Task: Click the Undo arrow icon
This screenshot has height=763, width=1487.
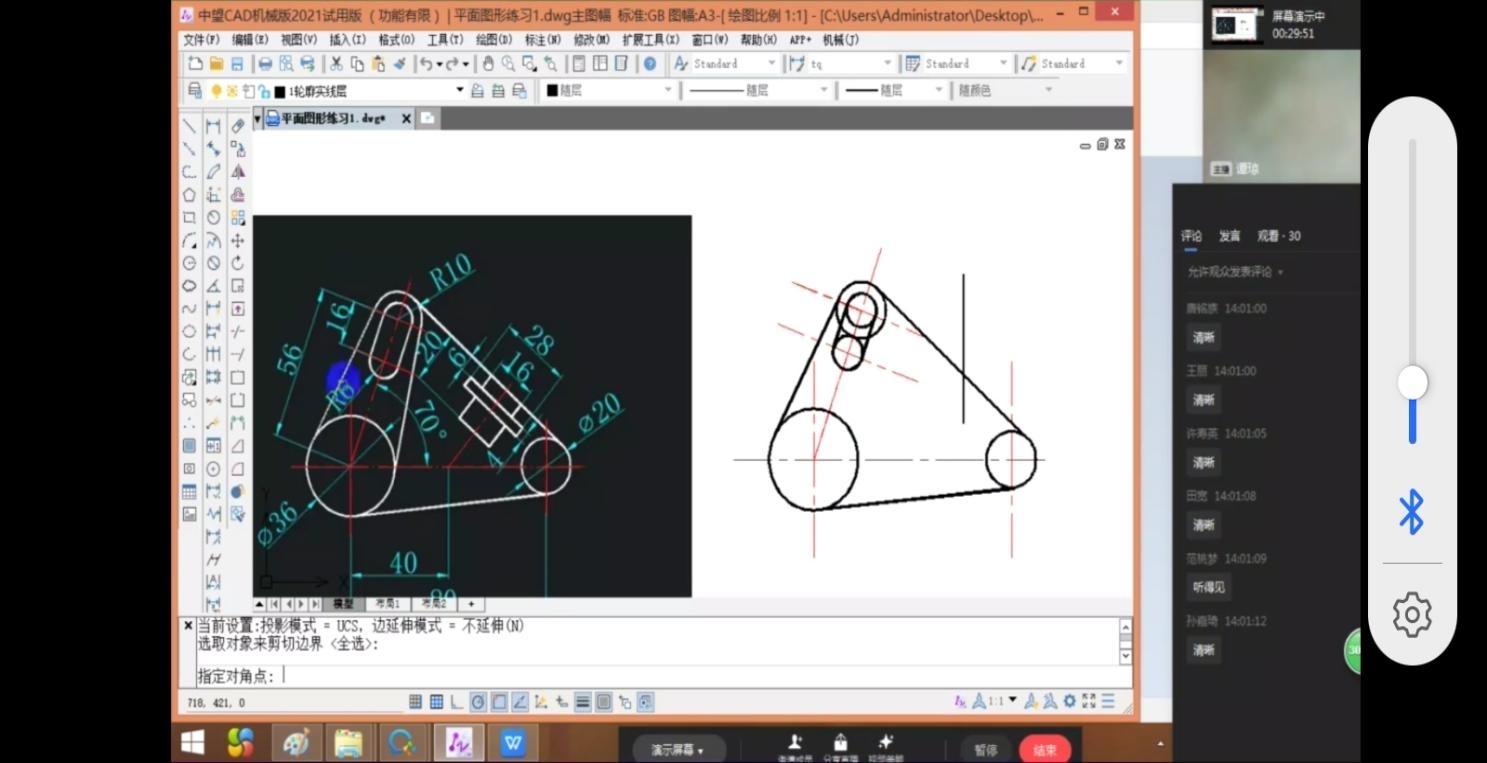Action: pyautogui.click(x=427, y=64)
